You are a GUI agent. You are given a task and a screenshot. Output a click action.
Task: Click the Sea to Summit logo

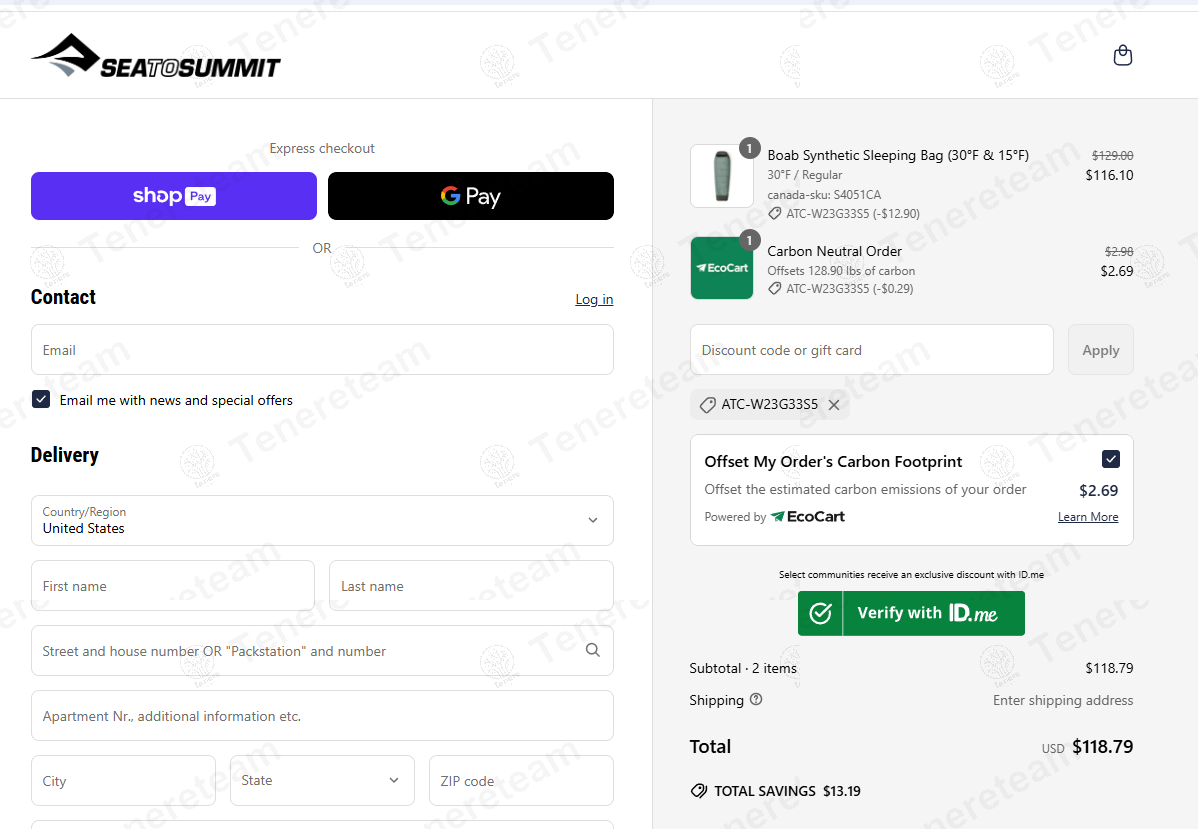click(156, 56)
